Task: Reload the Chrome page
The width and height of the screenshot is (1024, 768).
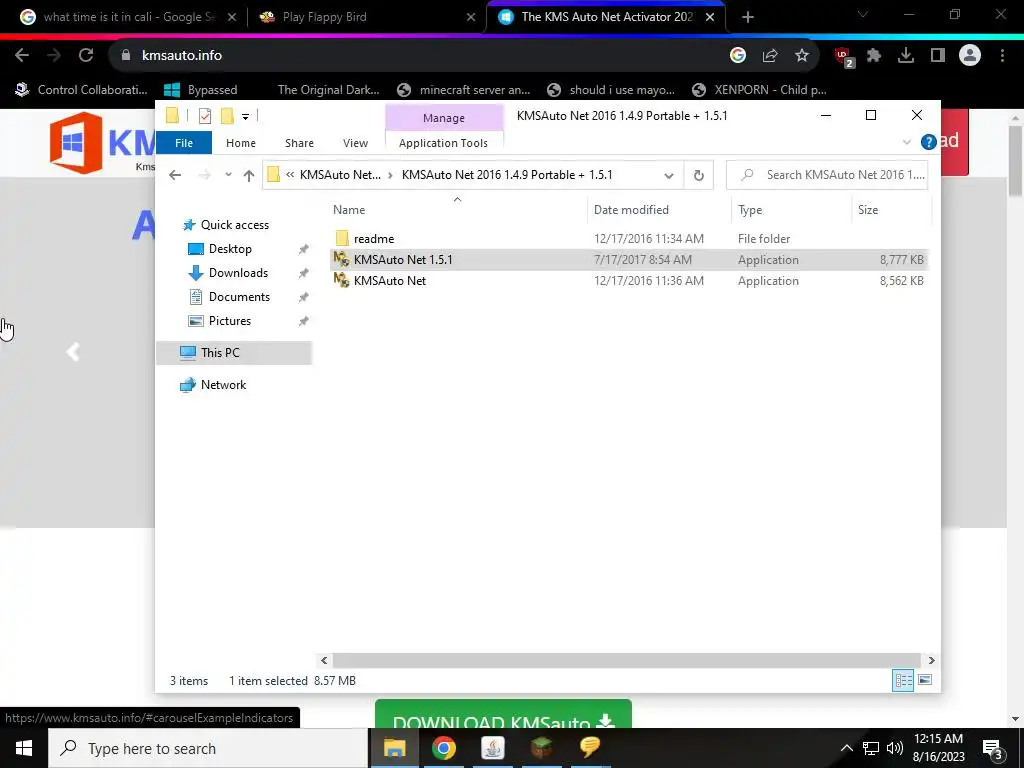Action: coord(86,56)
